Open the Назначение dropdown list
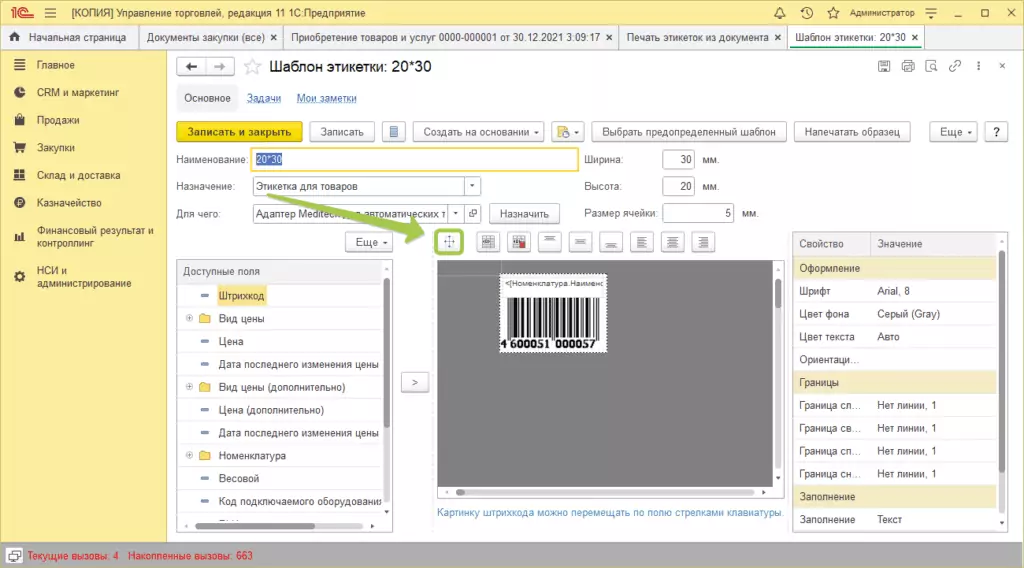 472,186
